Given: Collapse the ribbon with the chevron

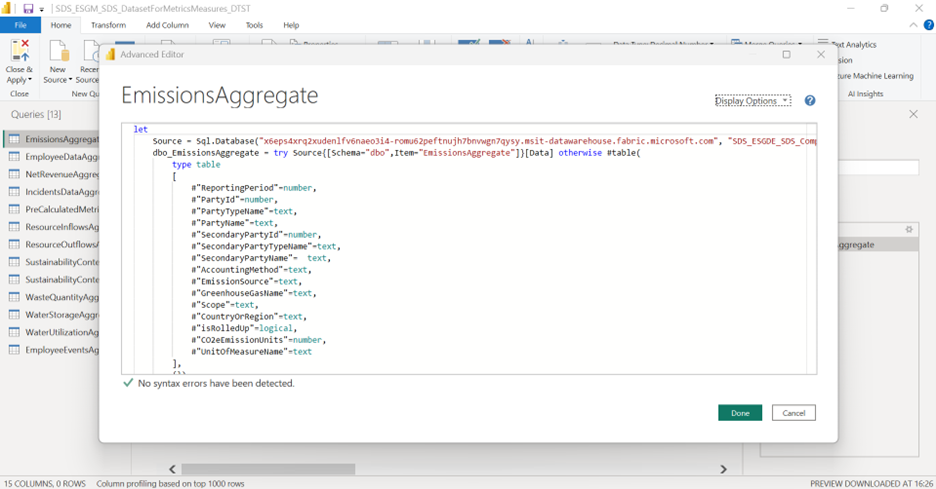Looking at the screenshot, I should pos(916,25).
